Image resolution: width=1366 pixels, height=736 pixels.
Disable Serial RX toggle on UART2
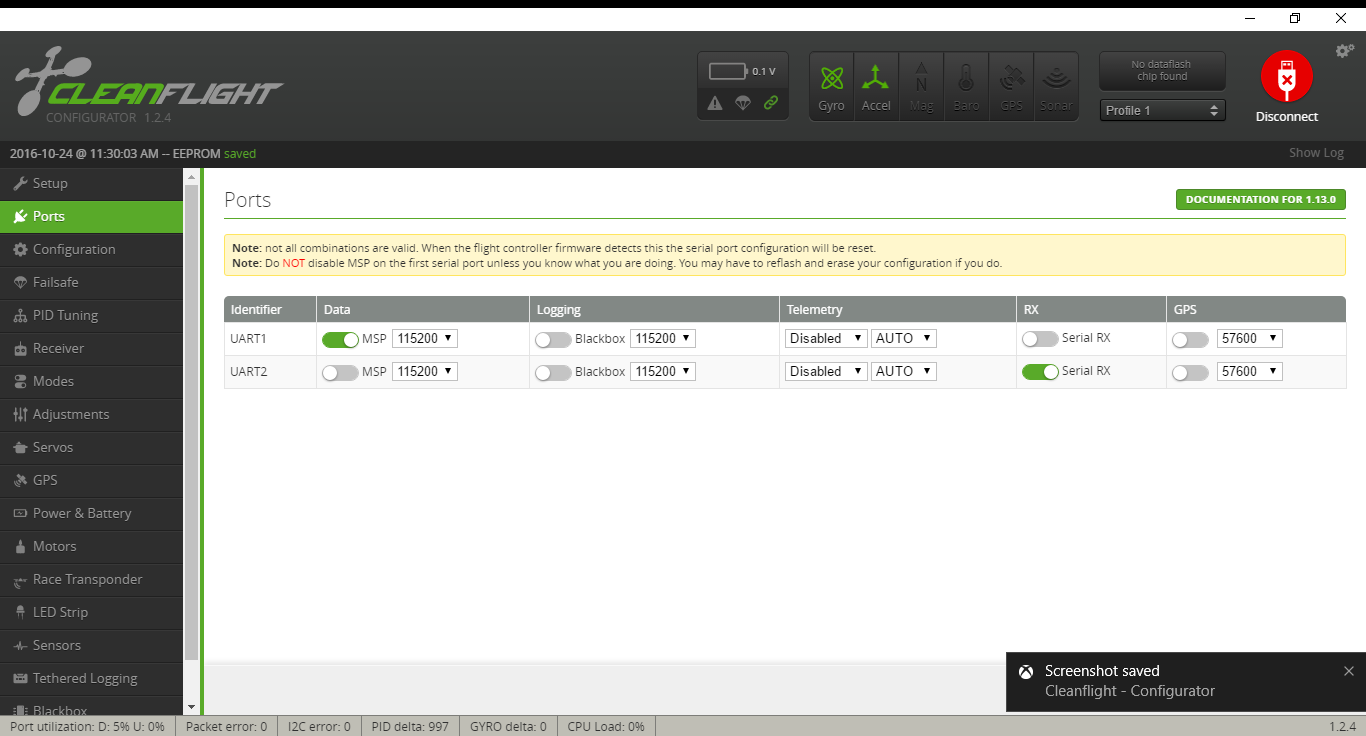click(1040, 372)
